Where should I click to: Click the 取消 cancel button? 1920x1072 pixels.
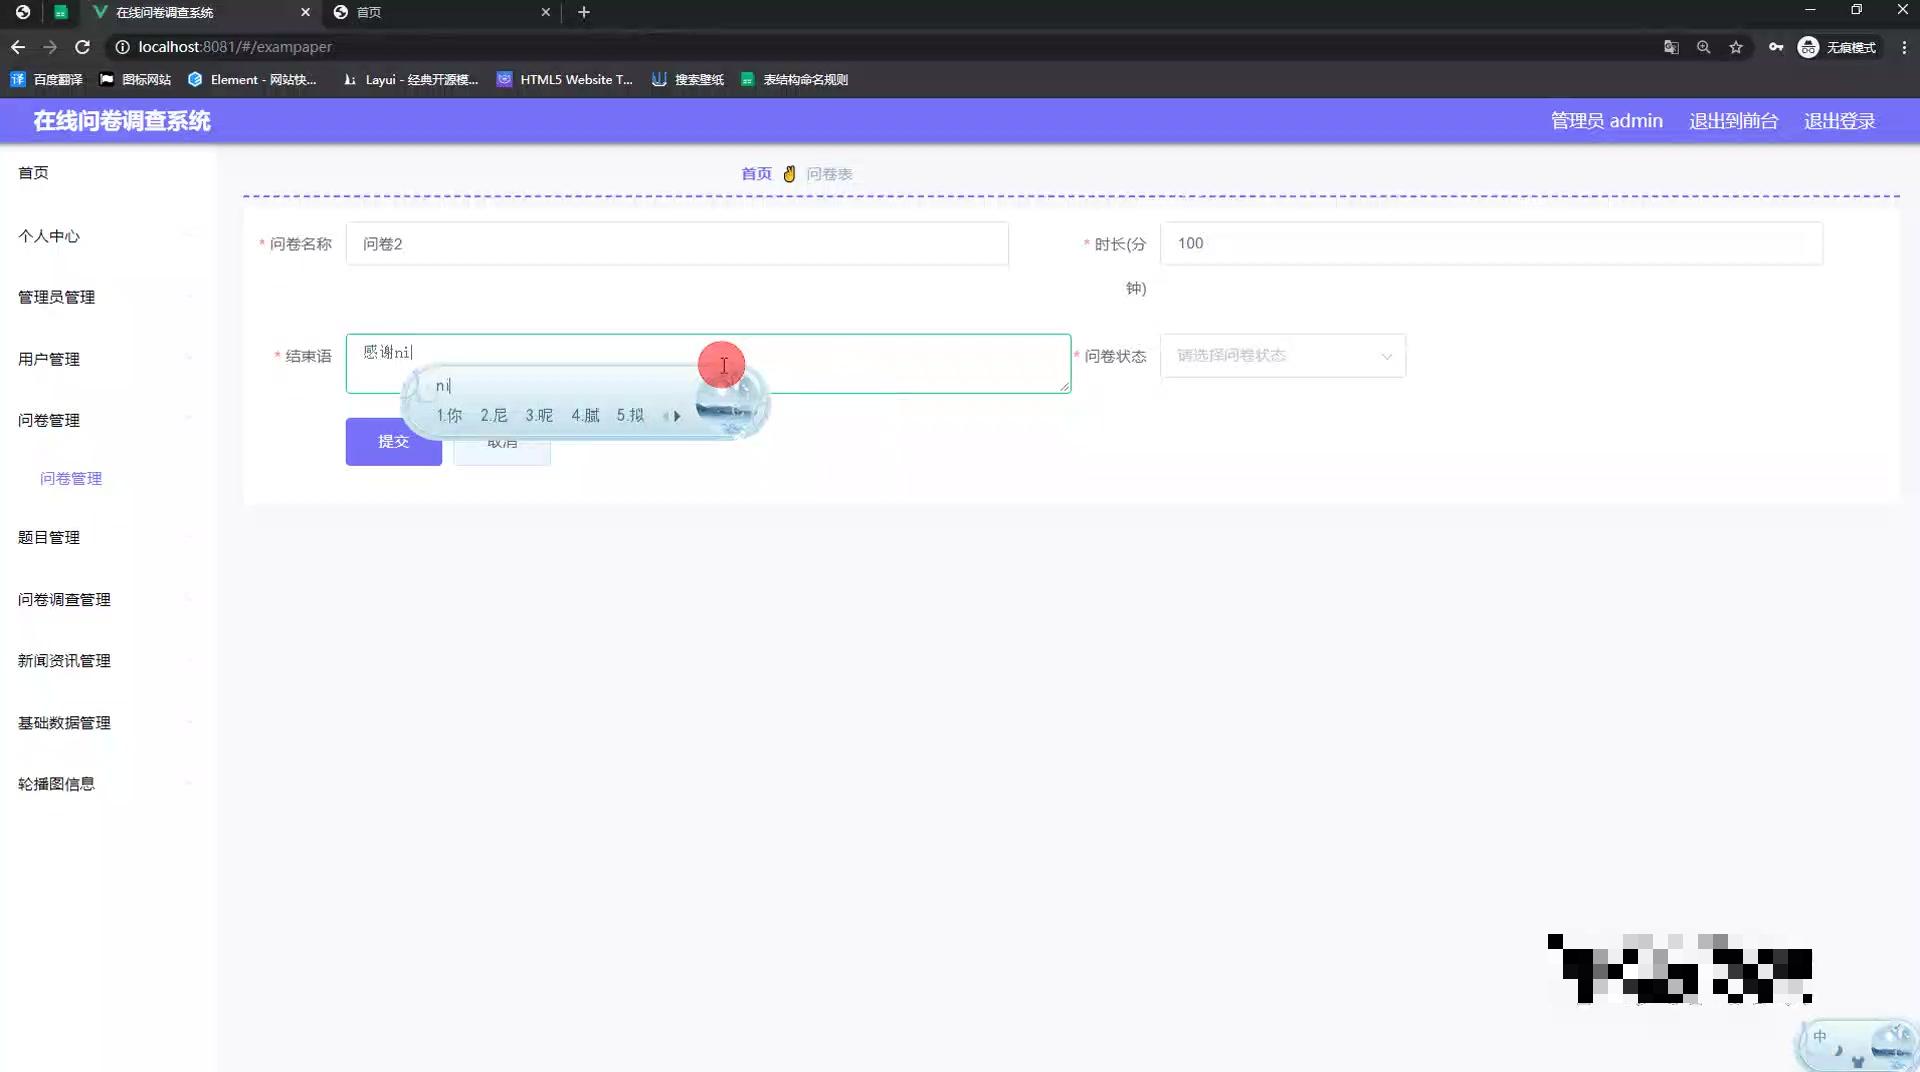pos(502,445)
